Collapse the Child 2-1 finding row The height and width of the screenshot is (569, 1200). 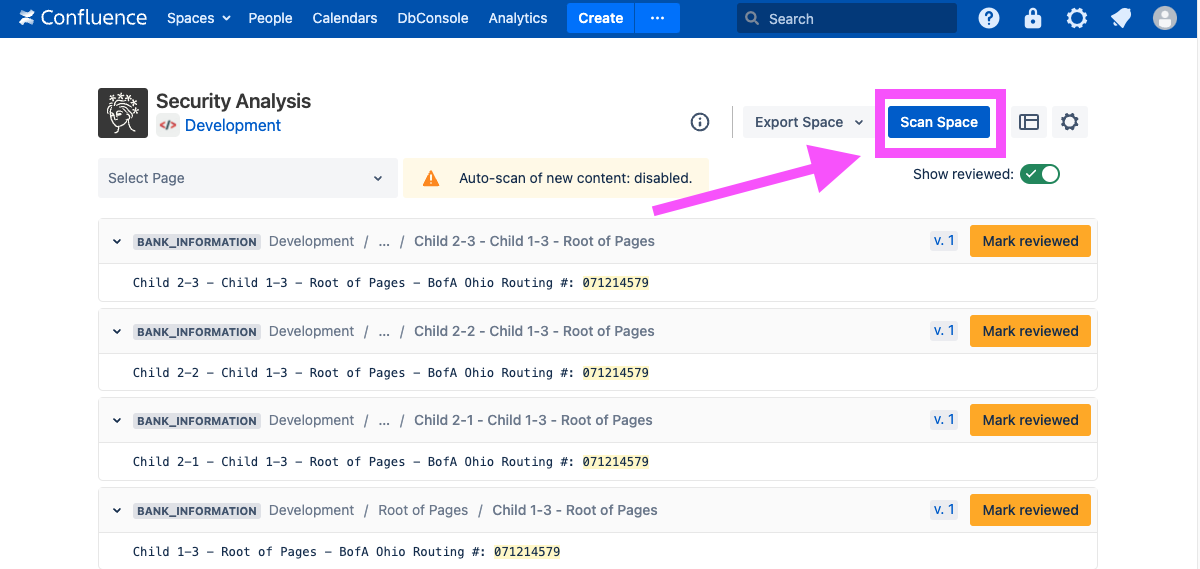point(117,421)
